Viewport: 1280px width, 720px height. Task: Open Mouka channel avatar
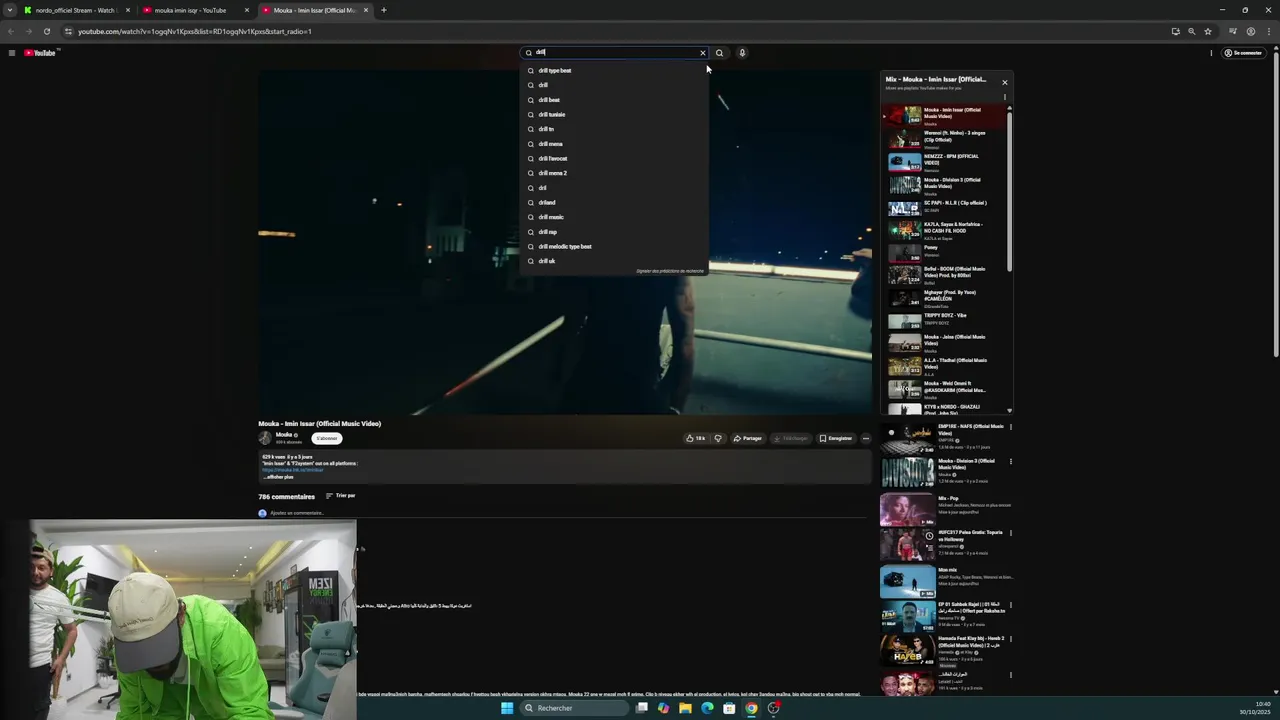point(265,438)
